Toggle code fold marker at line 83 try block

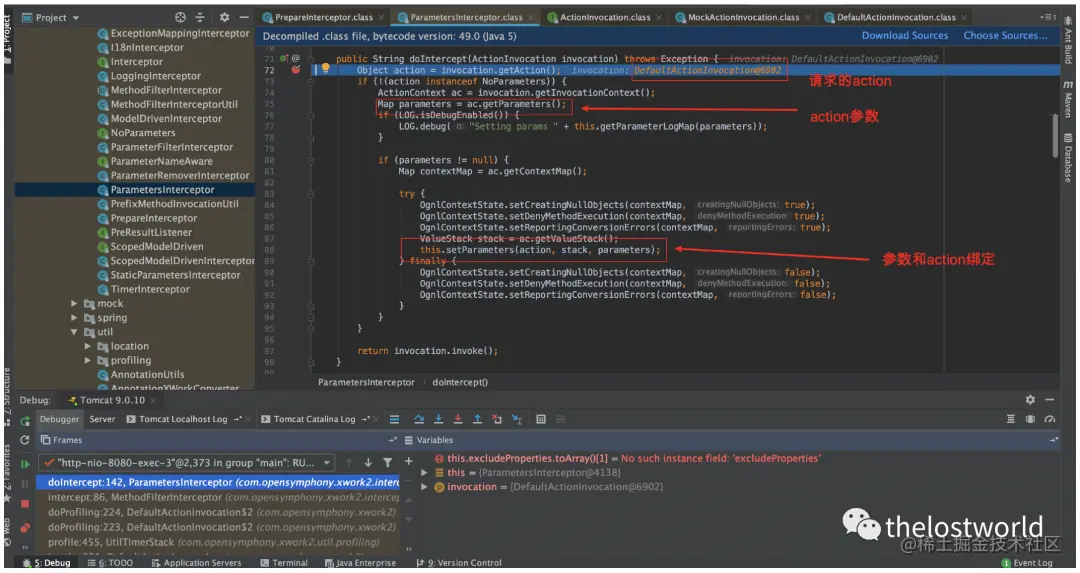311,194
